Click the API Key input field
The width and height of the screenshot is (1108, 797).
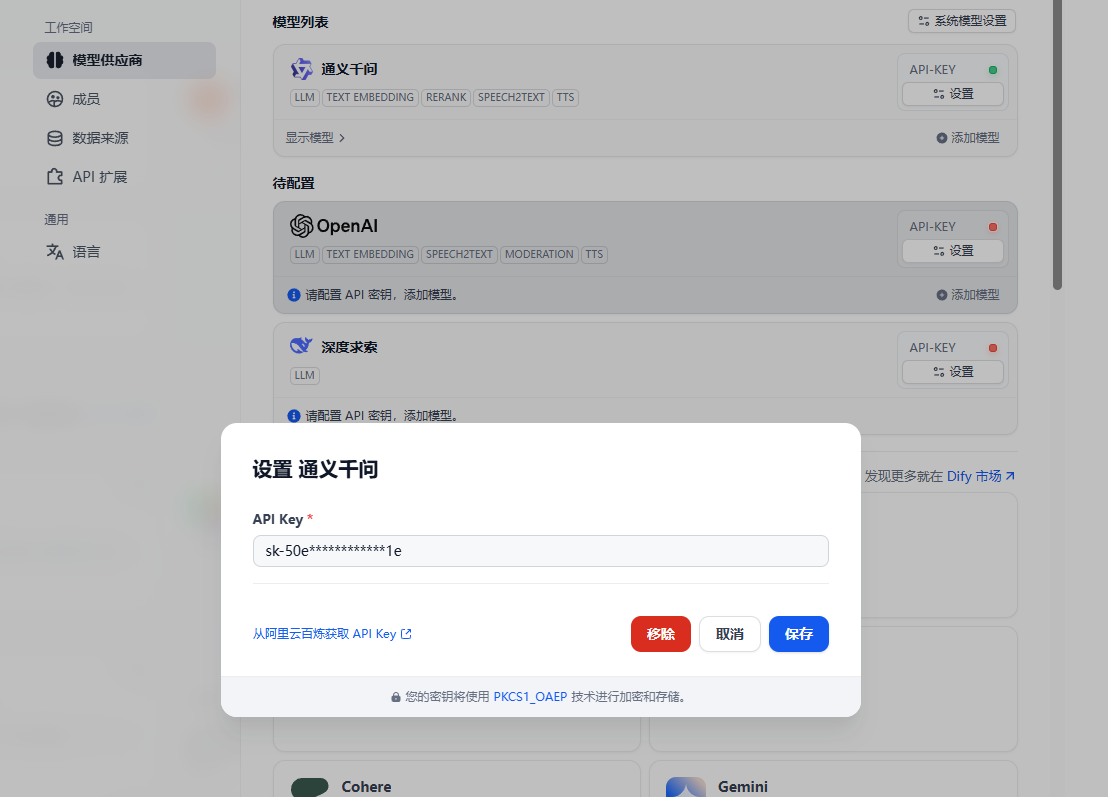(x=541, y=551)
